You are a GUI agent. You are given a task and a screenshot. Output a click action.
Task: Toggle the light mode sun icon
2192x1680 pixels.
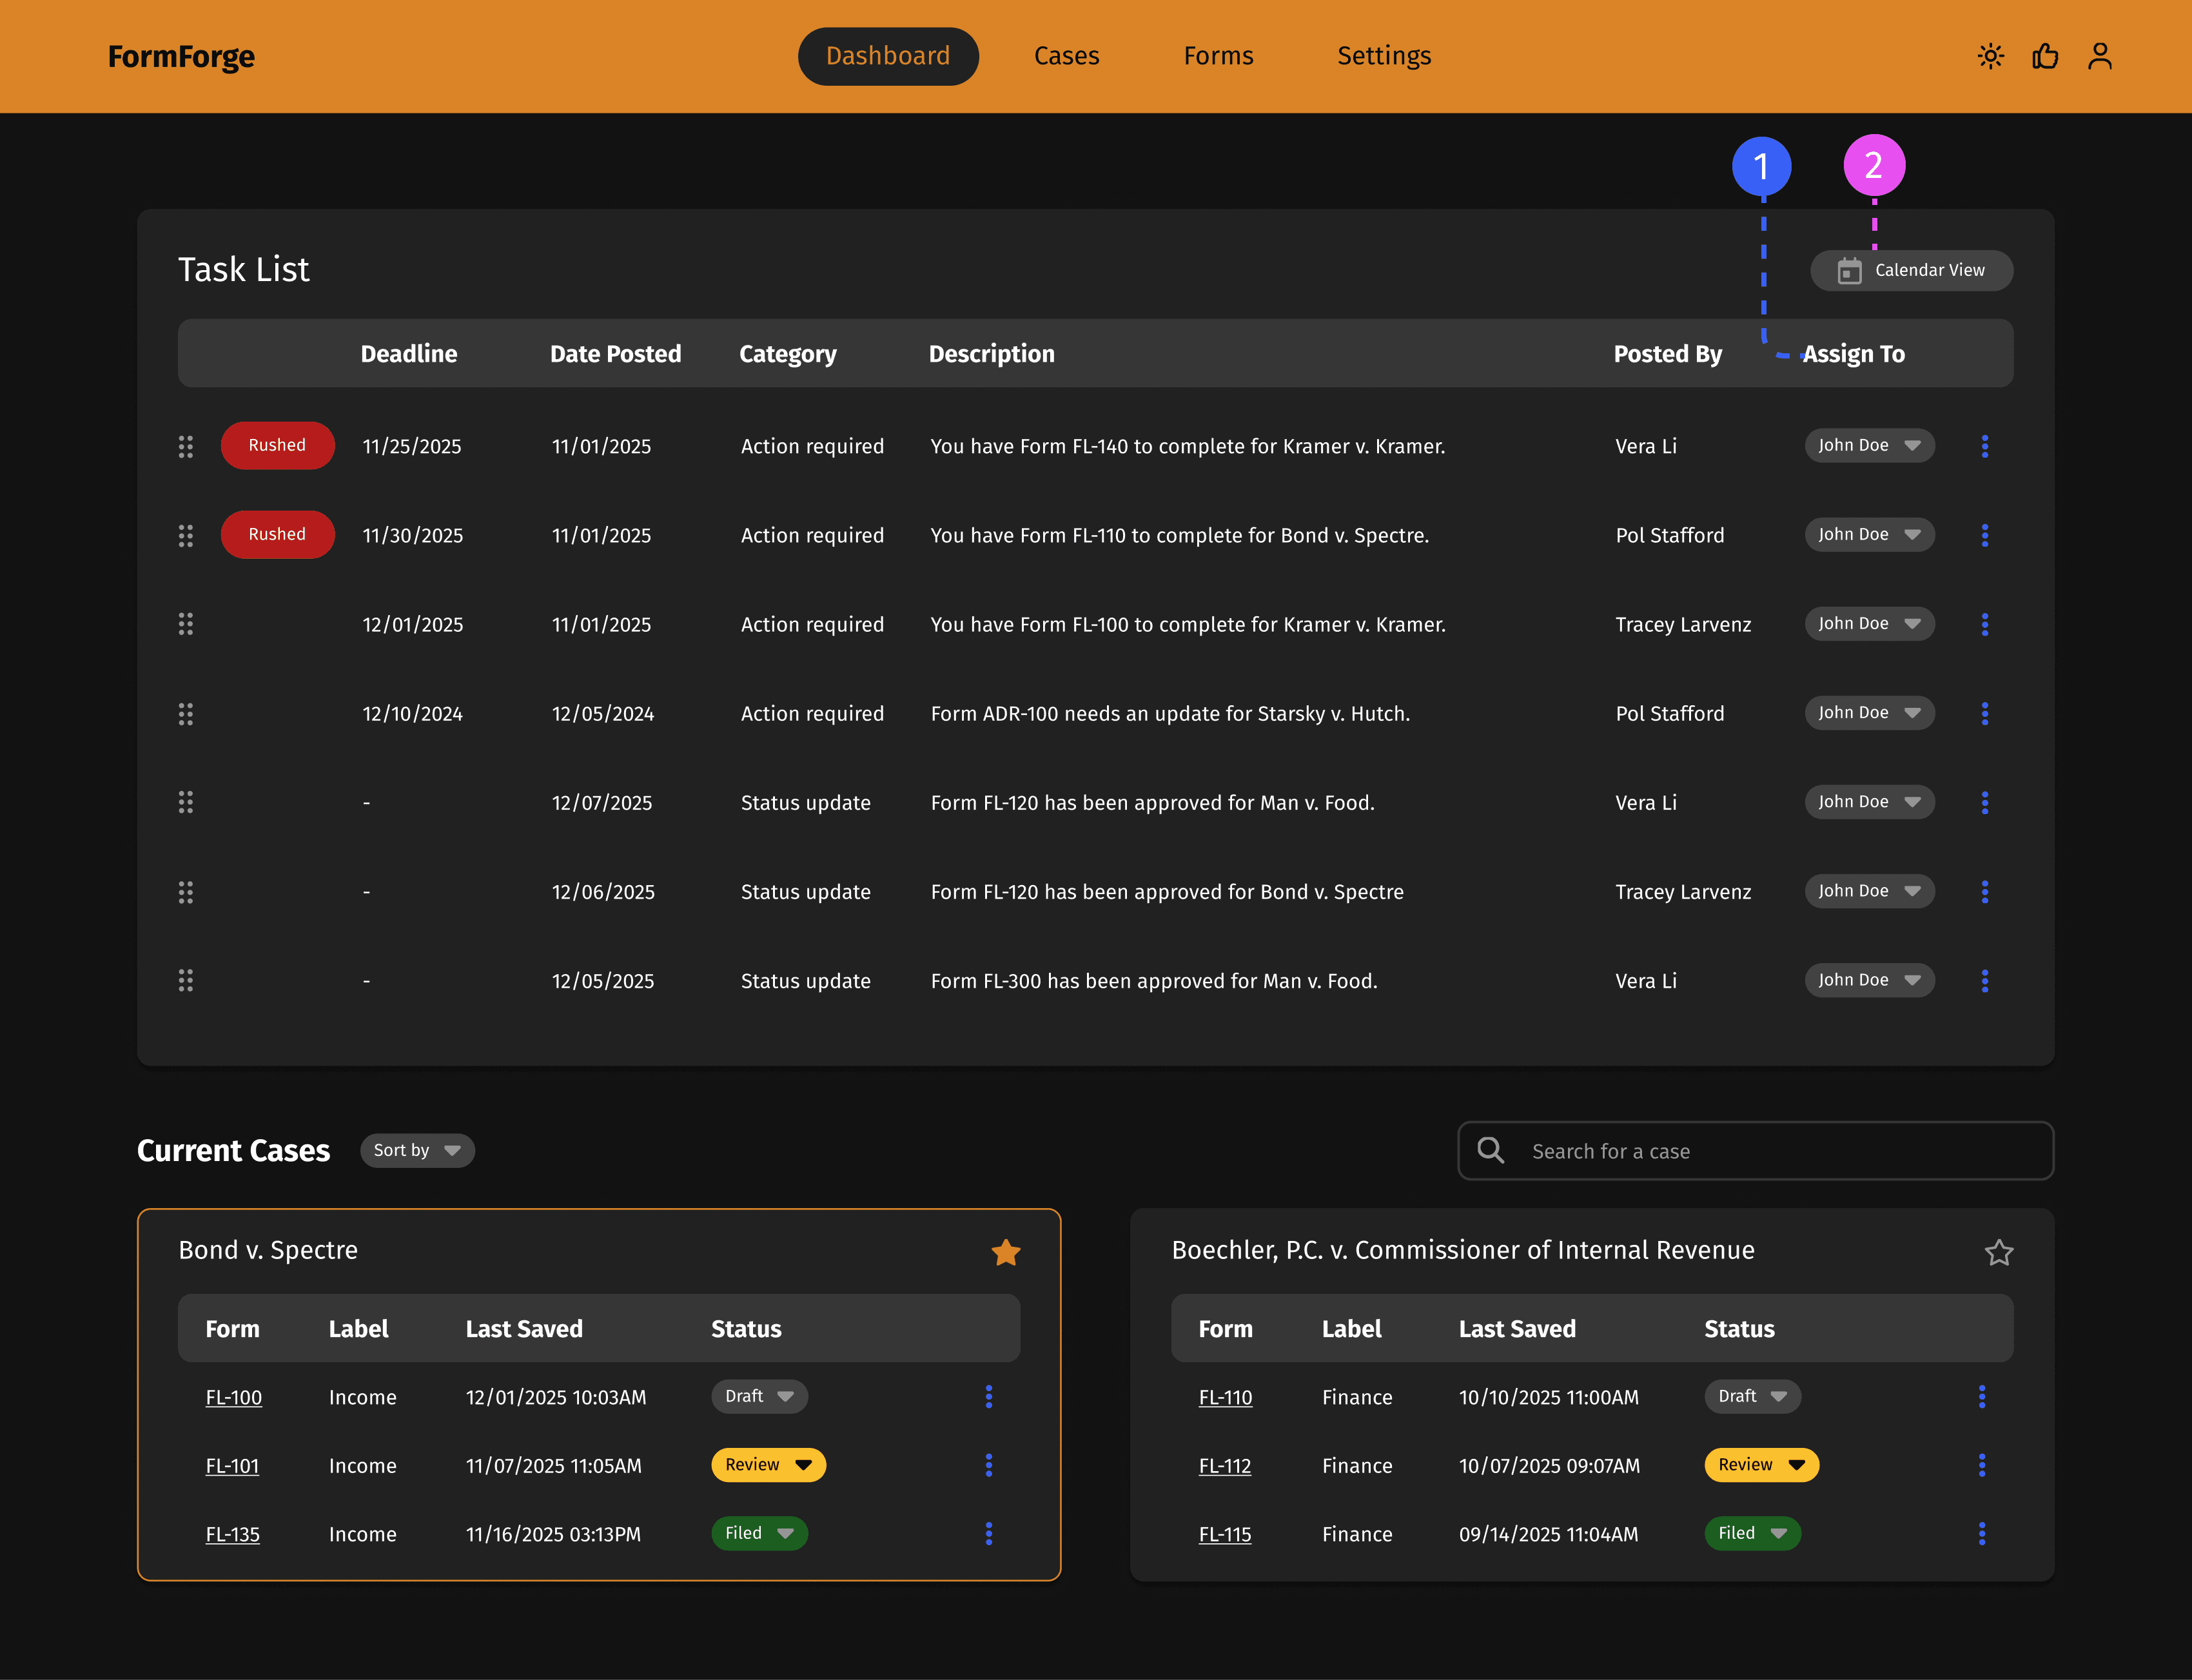click(1990, 56)
